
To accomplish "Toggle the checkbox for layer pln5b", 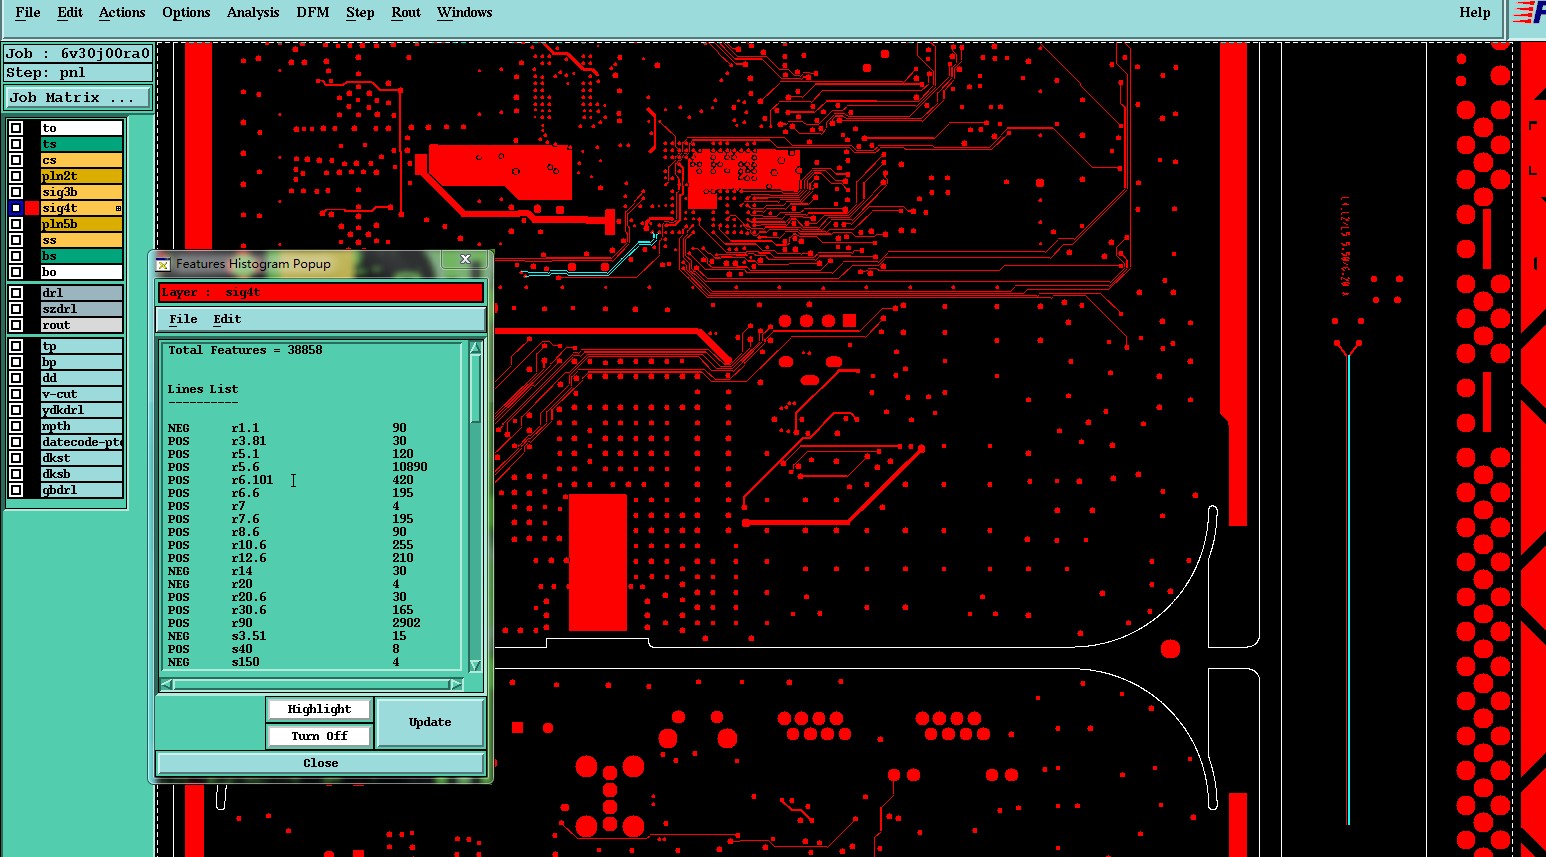I will tap(16, 224).
